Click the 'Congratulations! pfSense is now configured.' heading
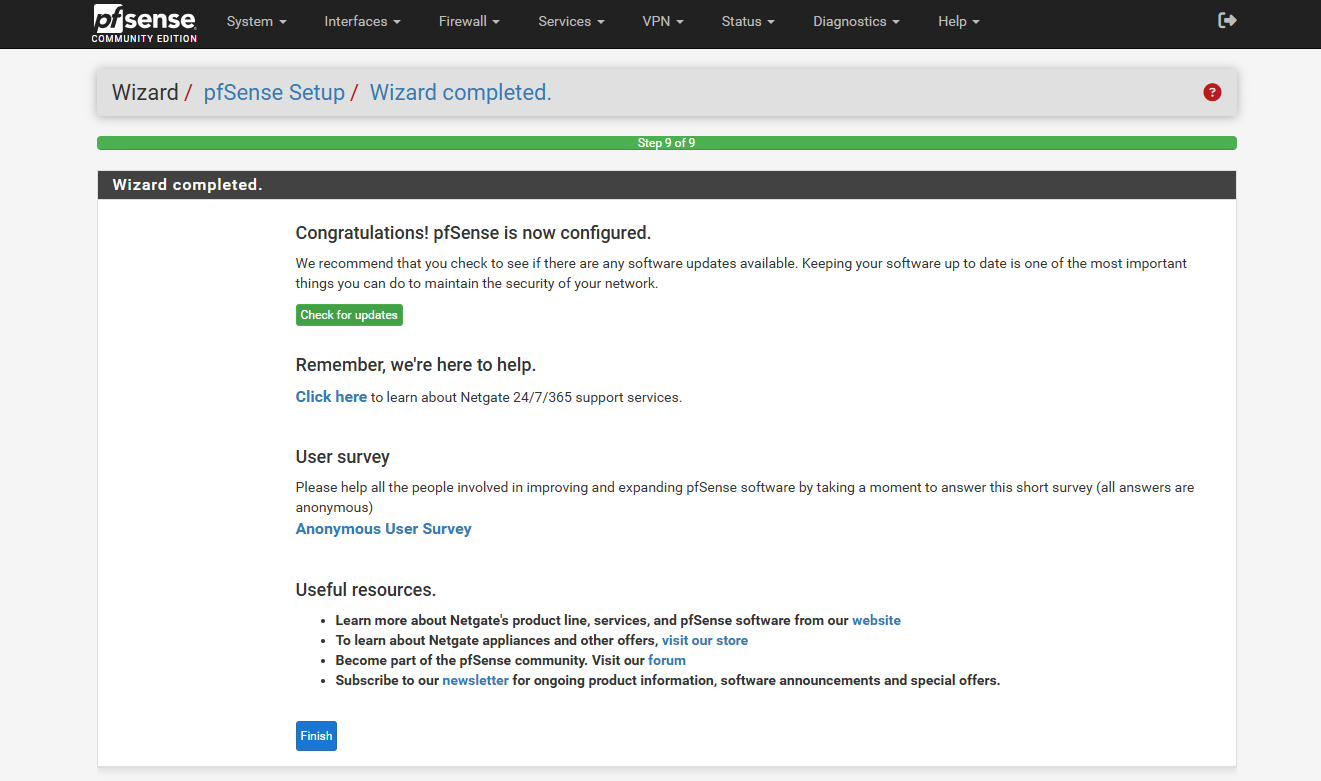 coord(473,233)
